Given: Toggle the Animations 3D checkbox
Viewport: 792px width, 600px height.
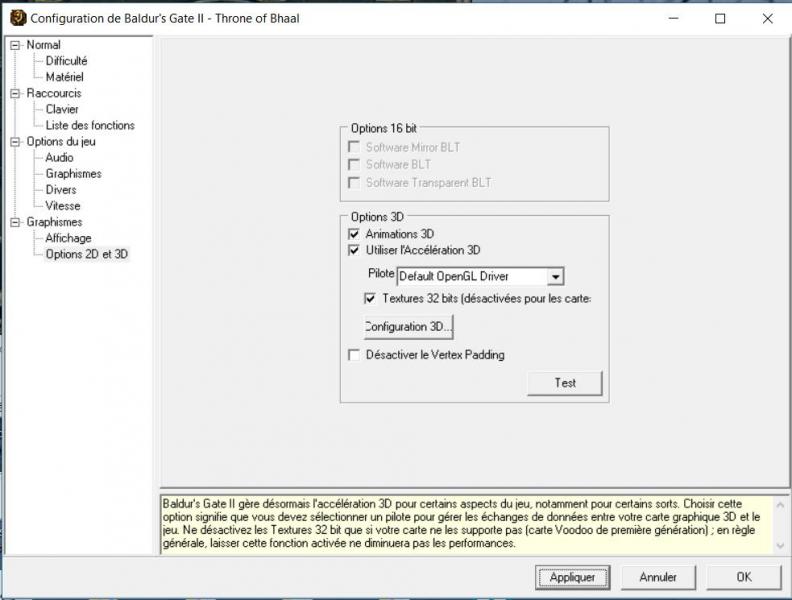Looking at the screenshot, I should point(354,234).
